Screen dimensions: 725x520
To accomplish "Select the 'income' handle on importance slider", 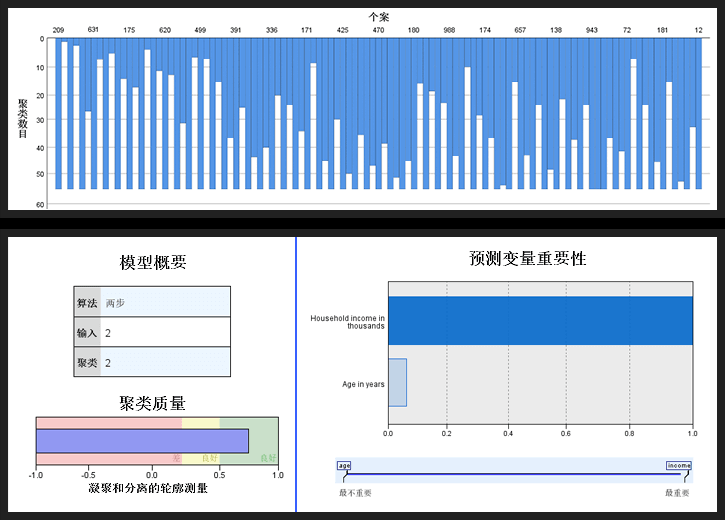I will click(679, 466).
